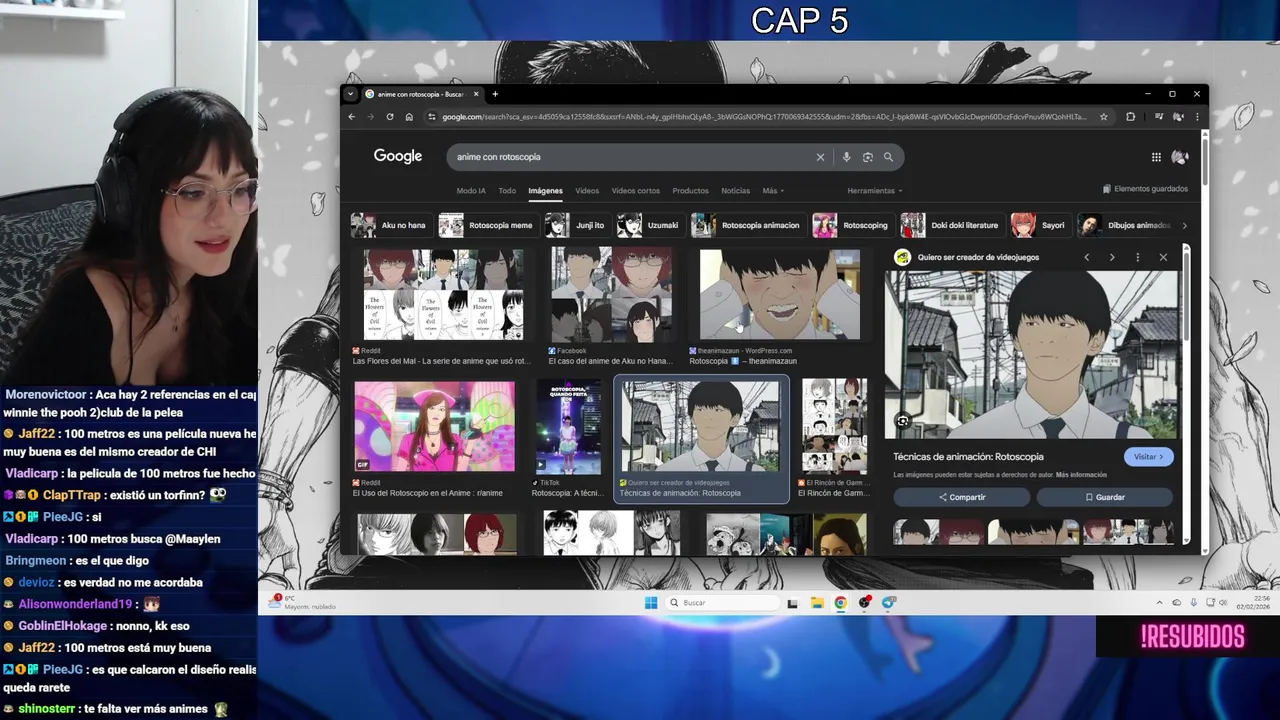
Task: Switch to the Modo IA tab
Action: (471, 191)
